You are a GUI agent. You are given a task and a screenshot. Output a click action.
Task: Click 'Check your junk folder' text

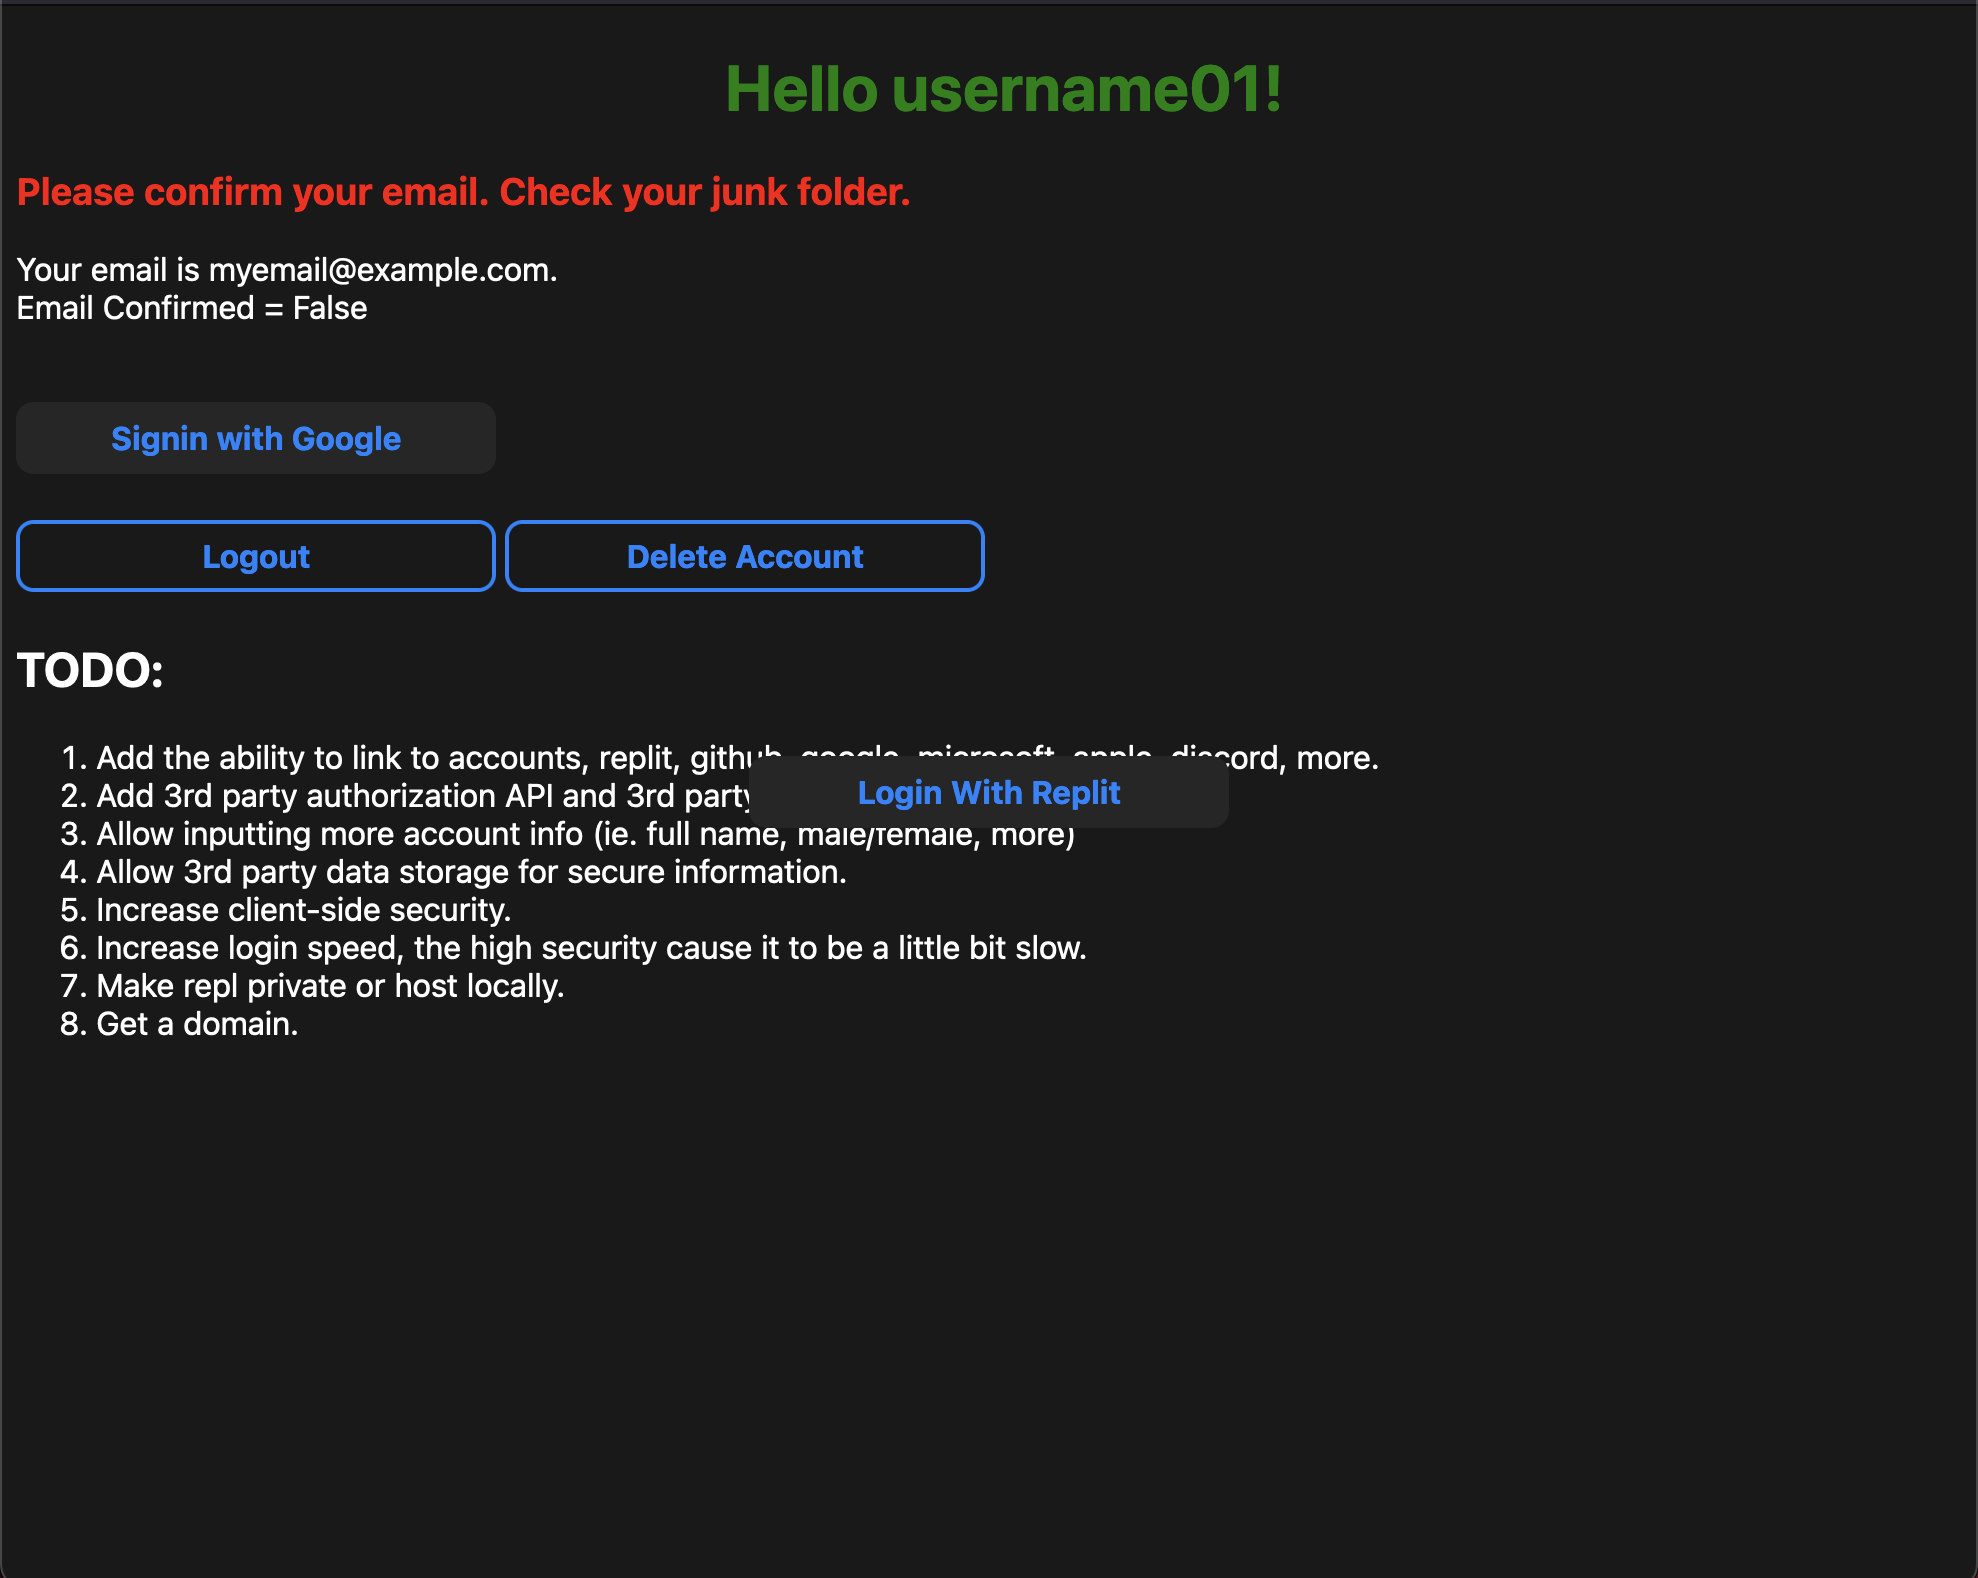click(x=704, y=192)
